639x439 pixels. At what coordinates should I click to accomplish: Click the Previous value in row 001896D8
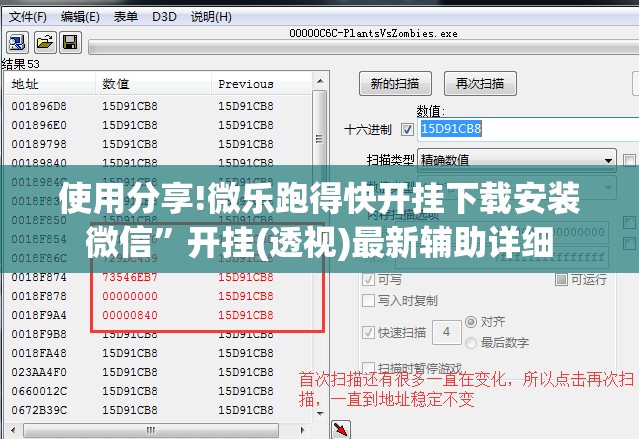pyautogui.click(x=246, y=106)
